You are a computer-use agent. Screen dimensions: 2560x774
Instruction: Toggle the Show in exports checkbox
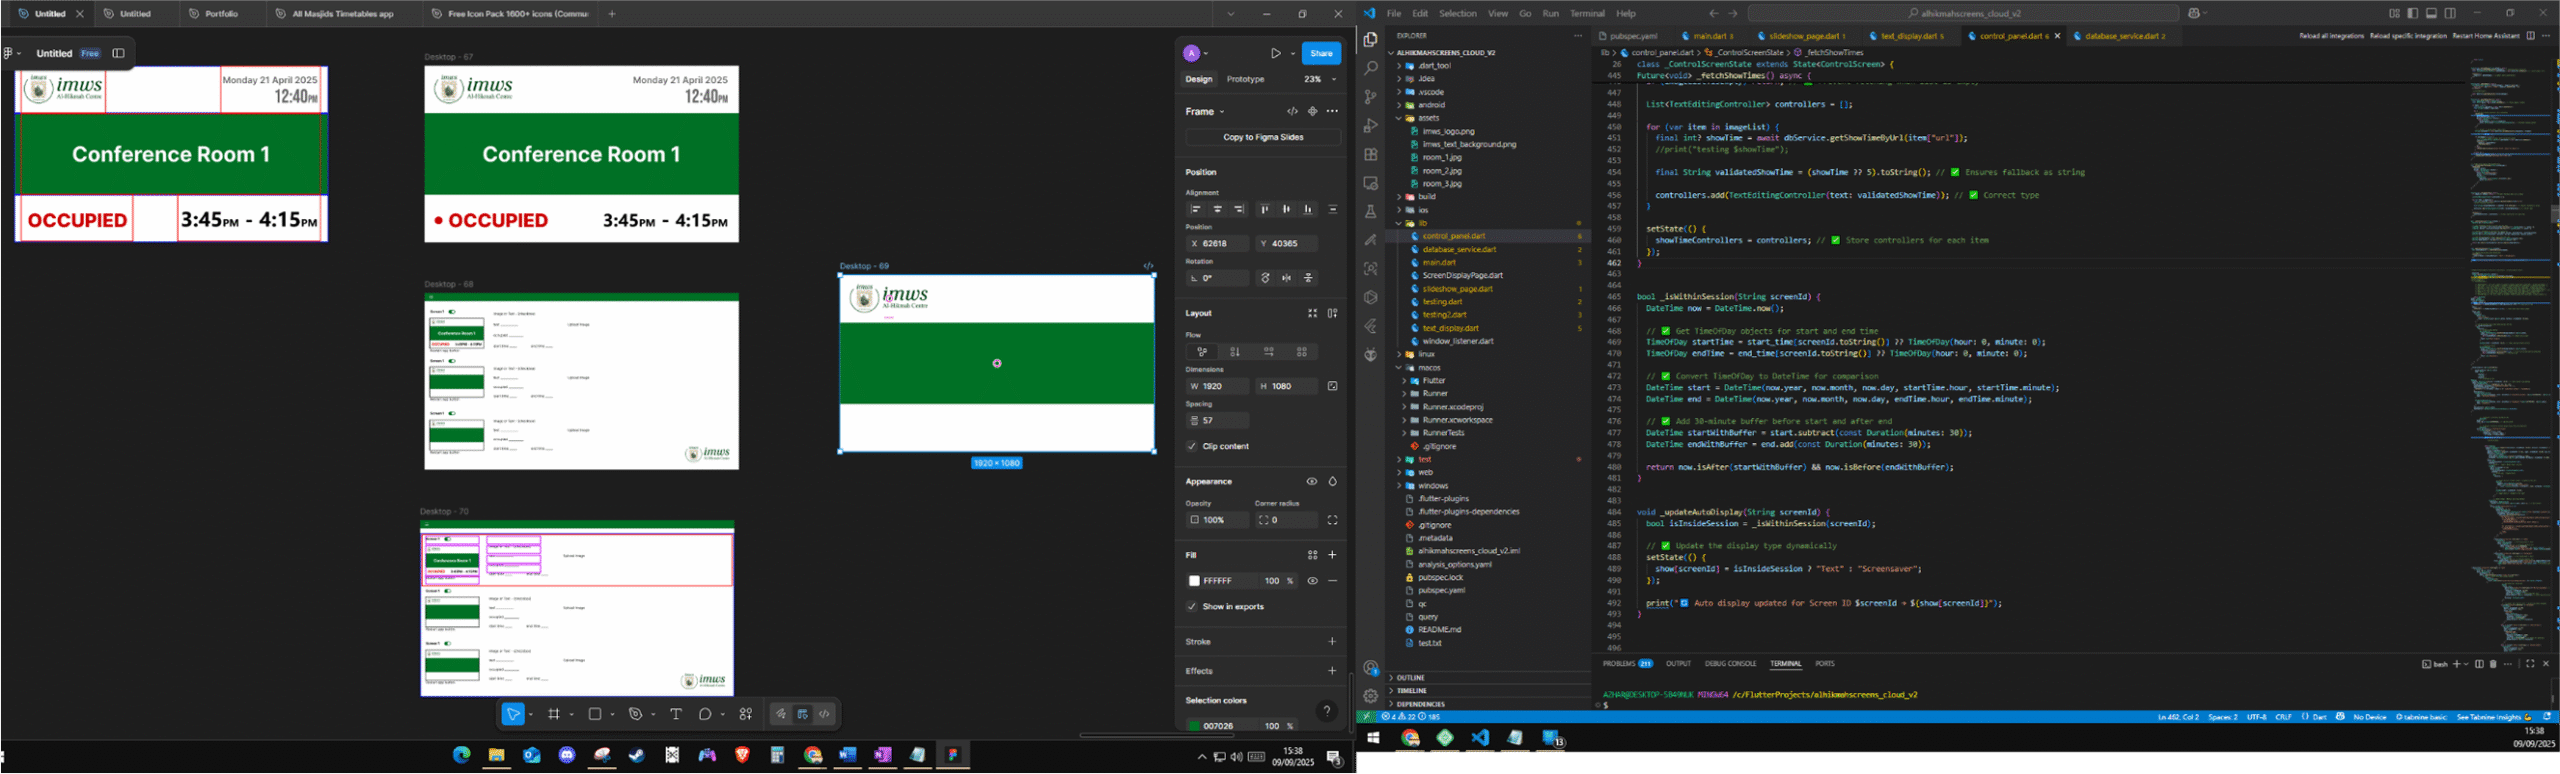(x=1191, y=607)
